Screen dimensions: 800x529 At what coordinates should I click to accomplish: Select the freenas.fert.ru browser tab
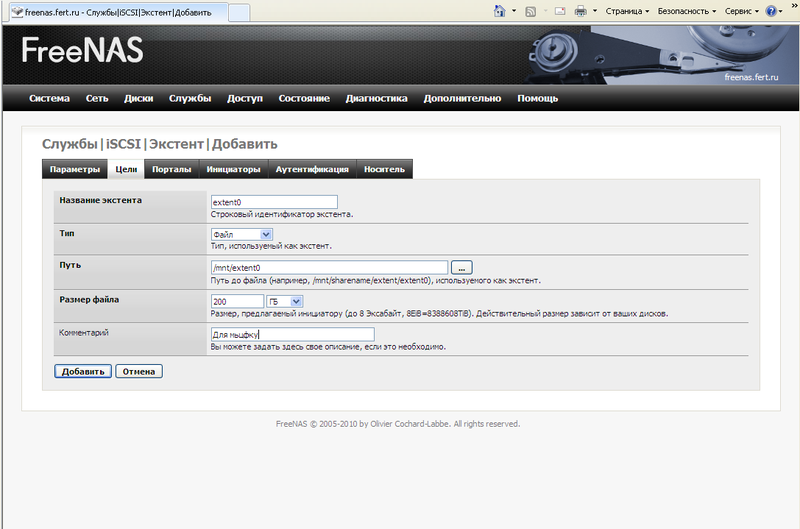(118, 12)
